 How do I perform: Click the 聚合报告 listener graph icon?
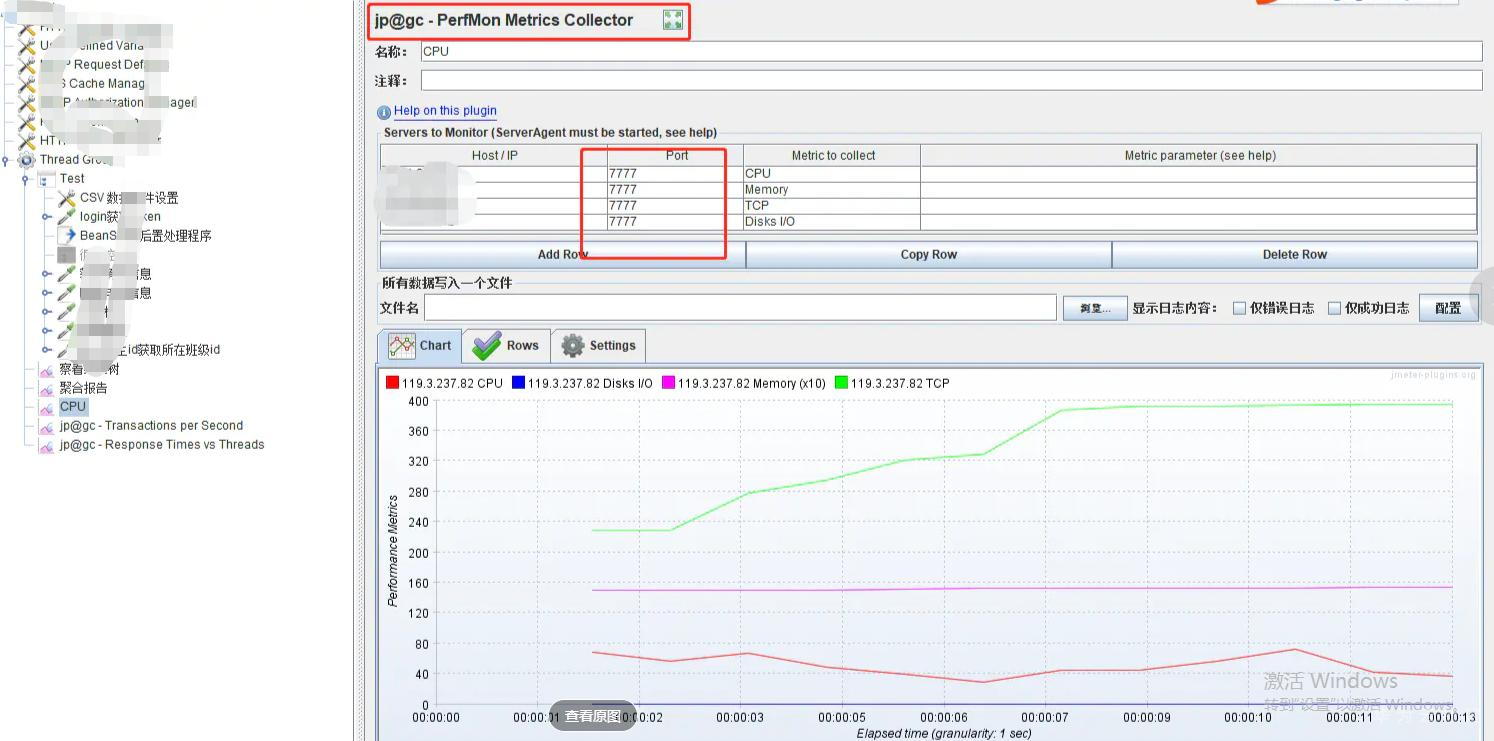[47, 388]
